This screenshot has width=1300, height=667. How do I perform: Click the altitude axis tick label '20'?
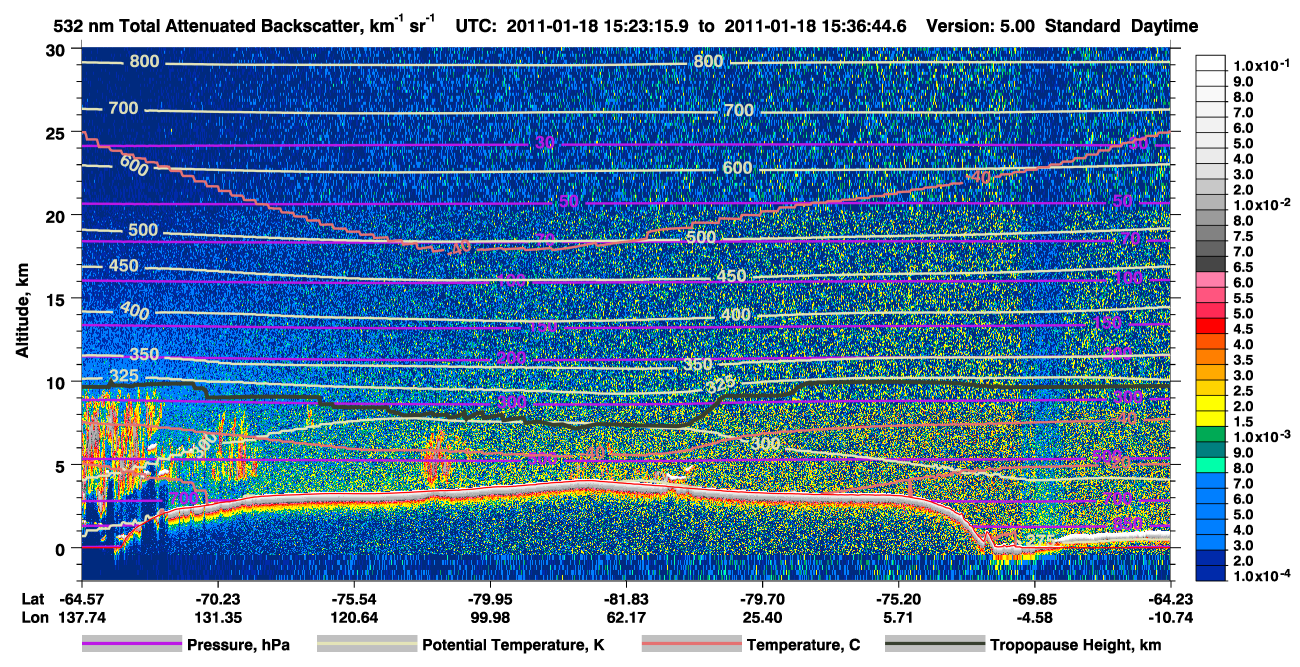57,216
